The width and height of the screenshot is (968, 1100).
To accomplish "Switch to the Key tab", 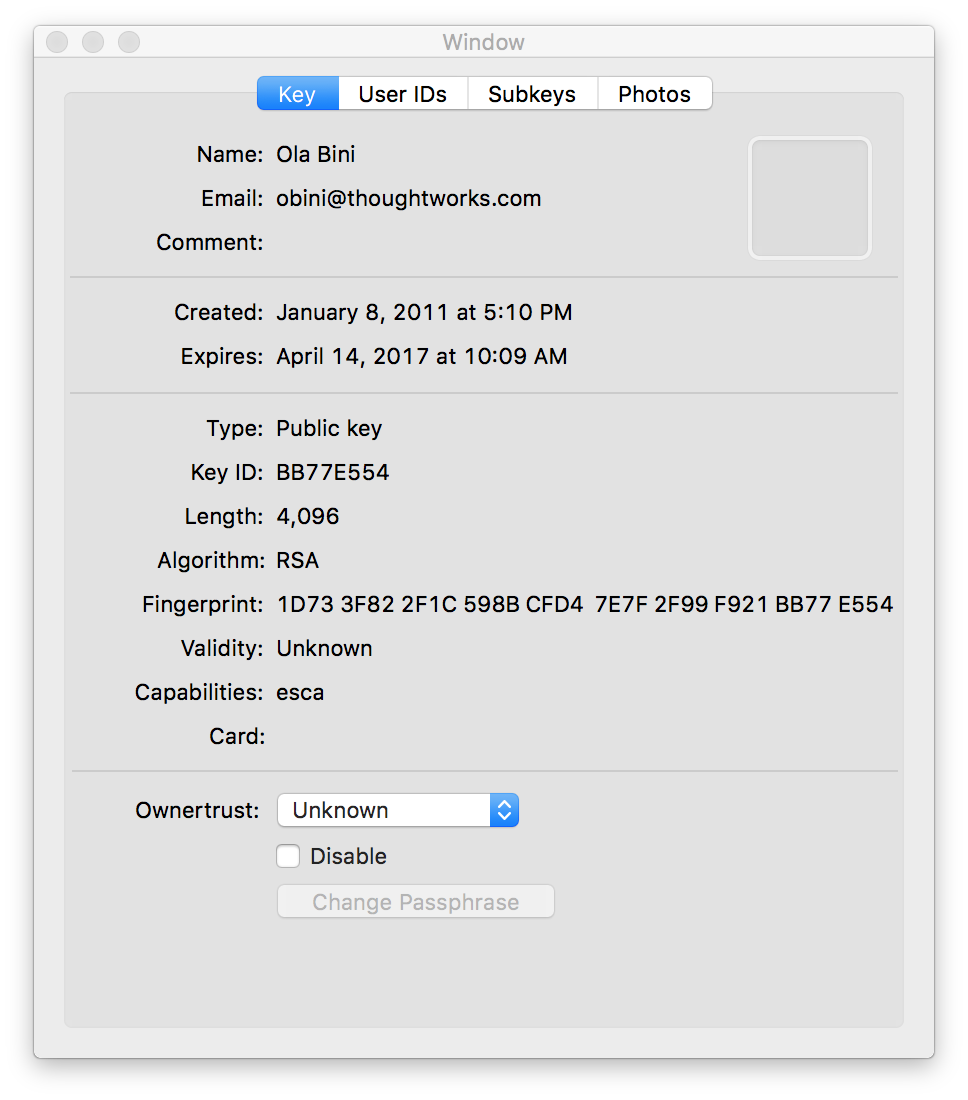I will pos(297,94).
